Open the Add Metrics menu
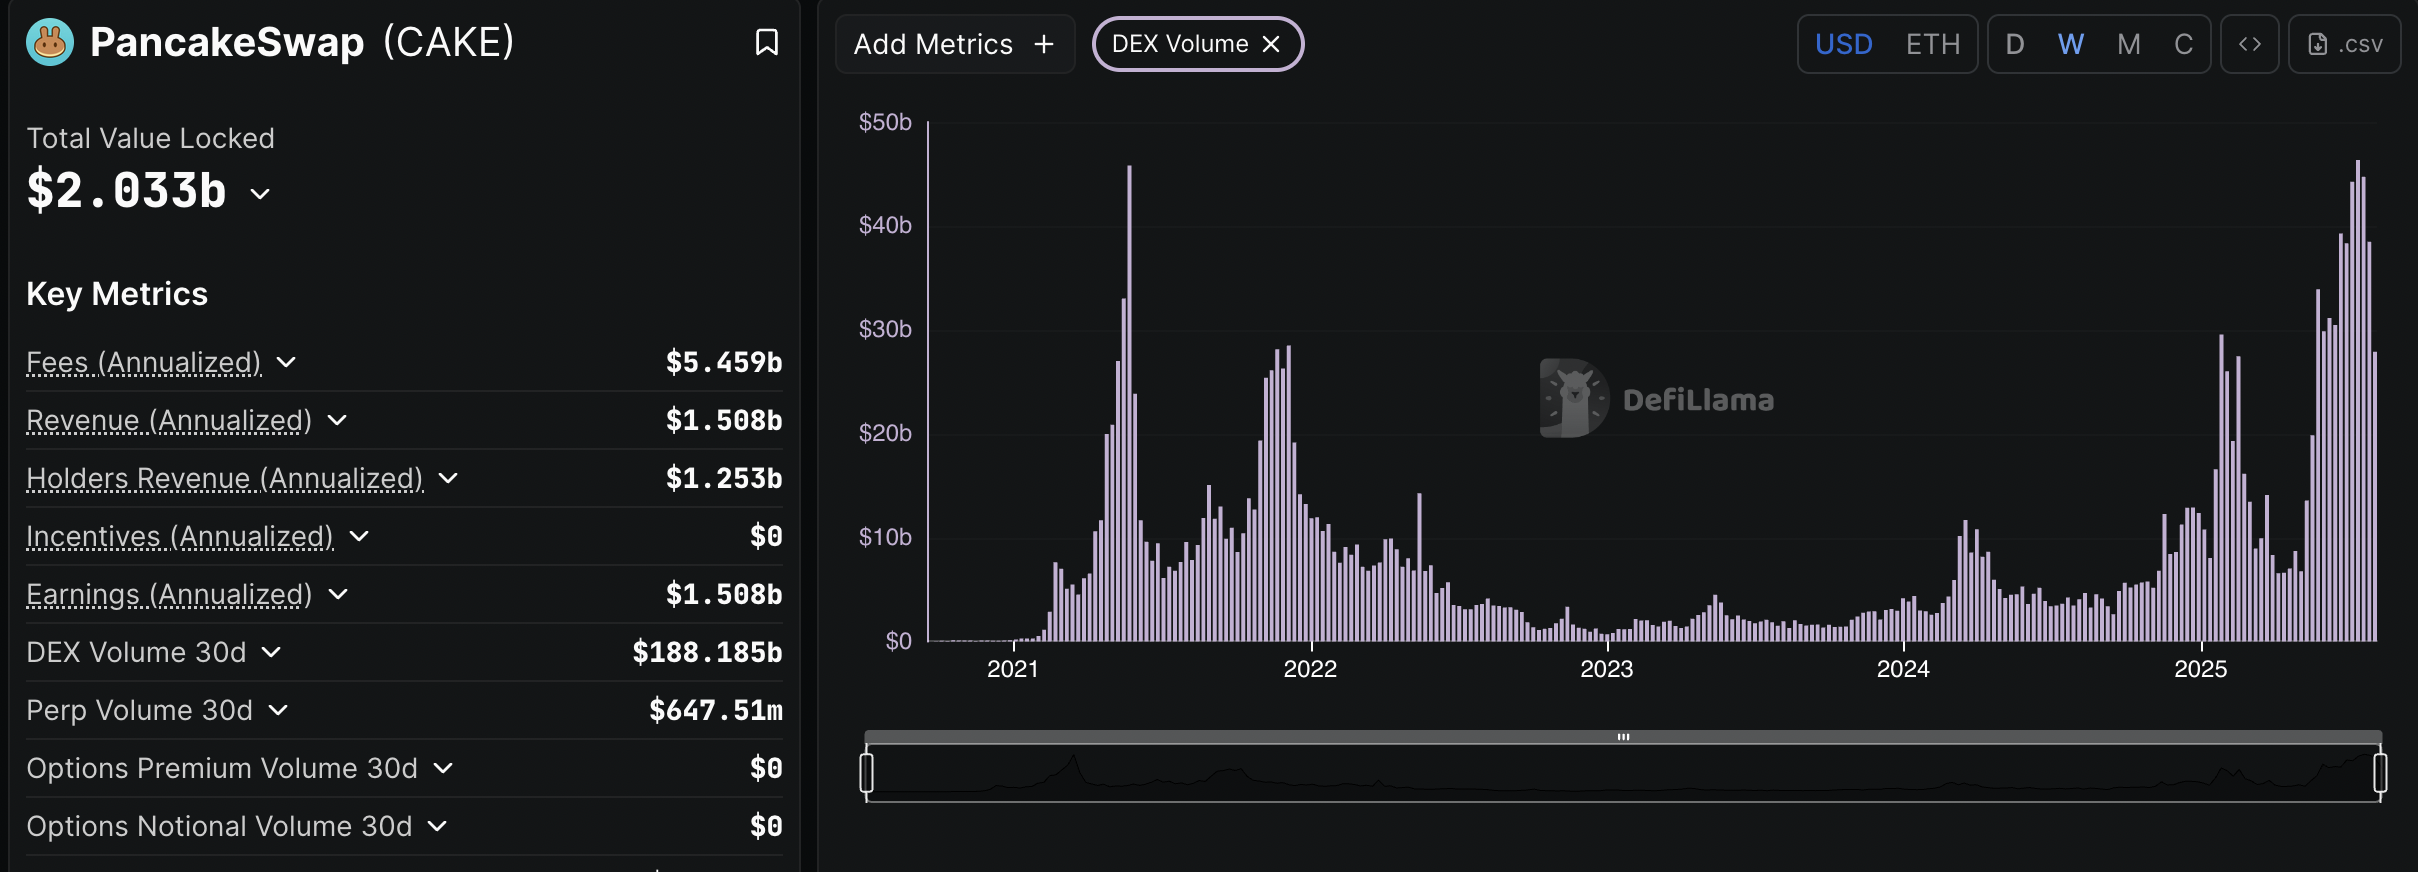Image resolution: width=2418 pixels, height=872 pixels. tap(955, 44)
